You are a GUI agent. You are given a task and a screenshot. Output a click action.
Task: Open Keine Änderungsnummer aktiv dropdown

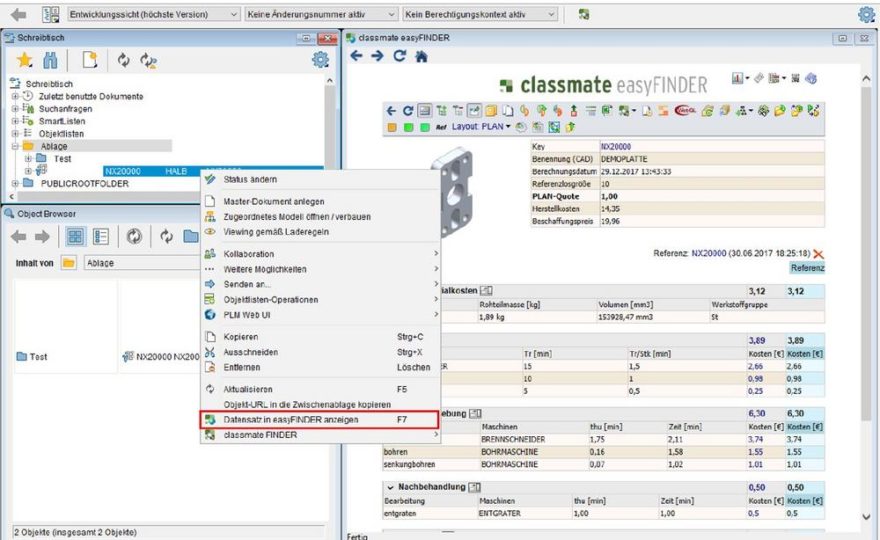[322, 15]
